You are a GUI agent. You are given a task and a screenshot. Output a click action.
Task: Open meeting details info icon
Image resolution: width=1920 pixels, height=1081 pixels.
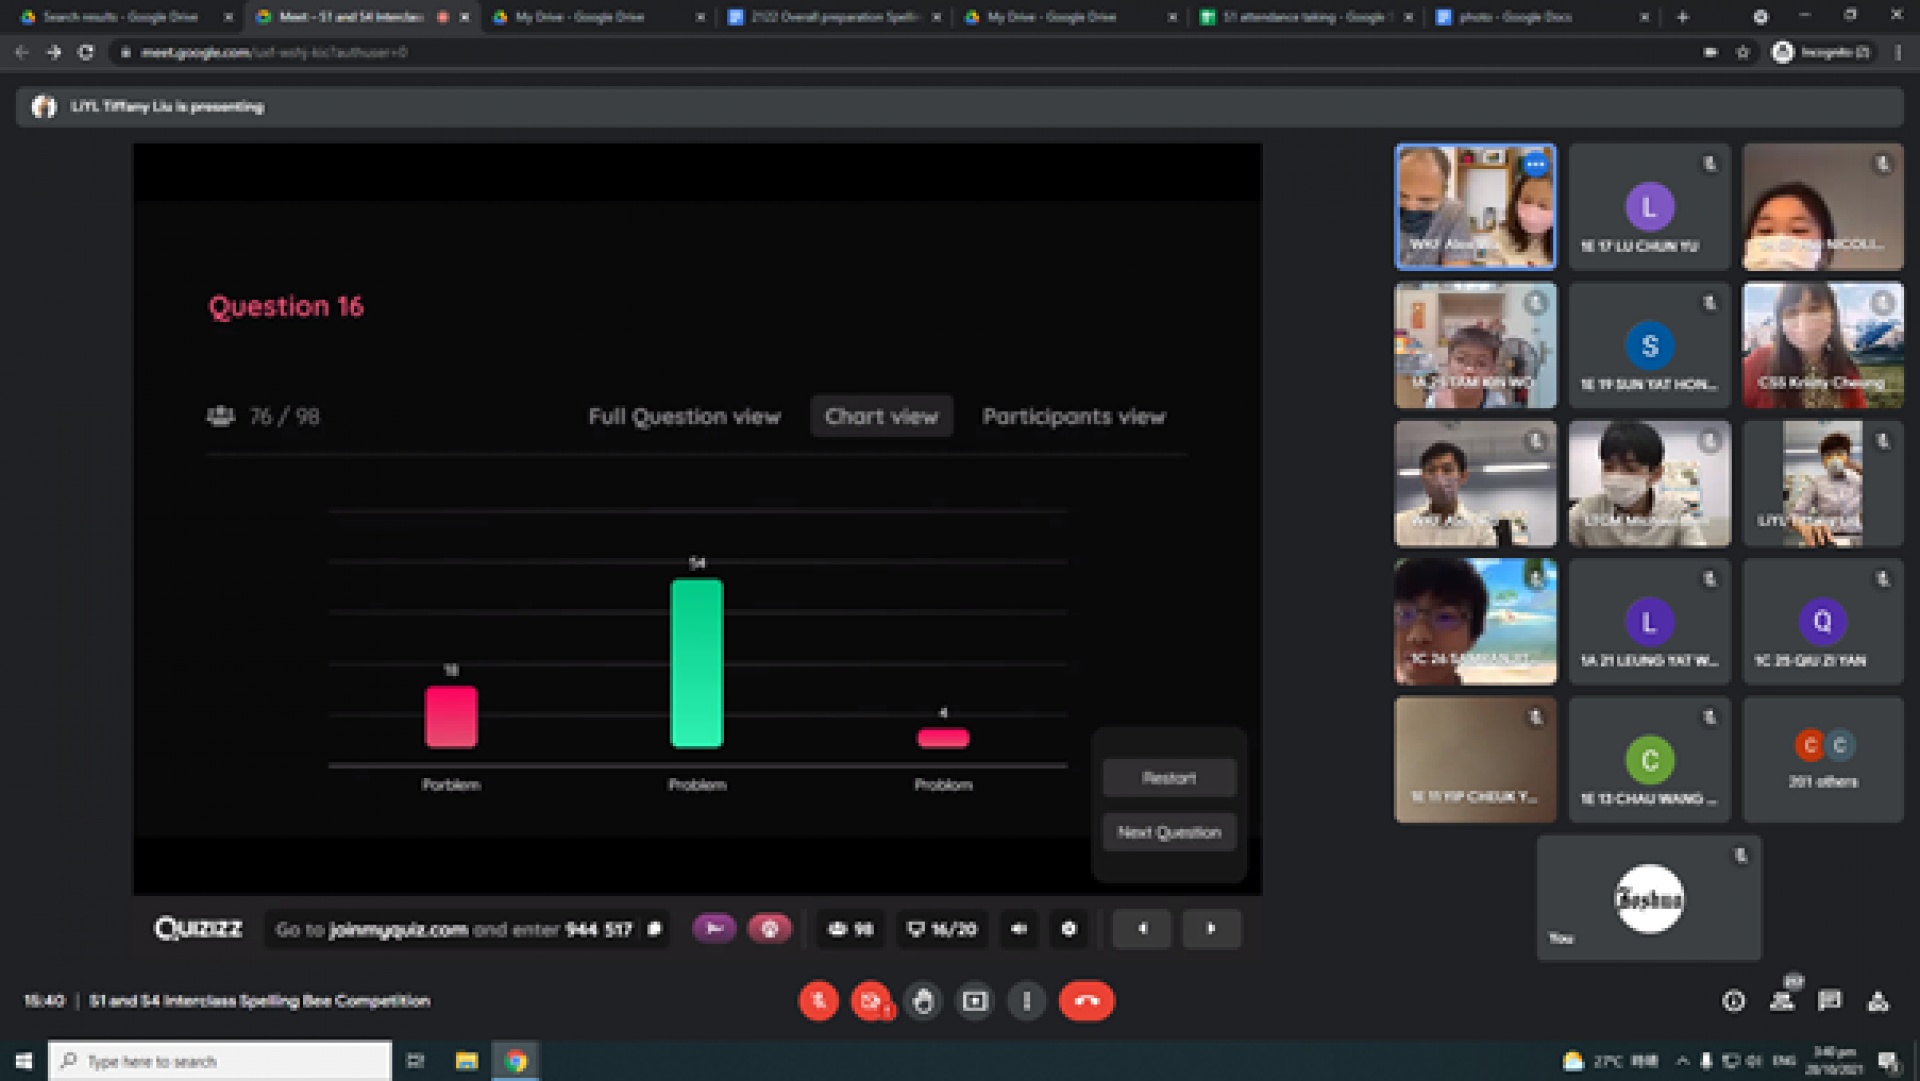click(x=1734, y=1001)
